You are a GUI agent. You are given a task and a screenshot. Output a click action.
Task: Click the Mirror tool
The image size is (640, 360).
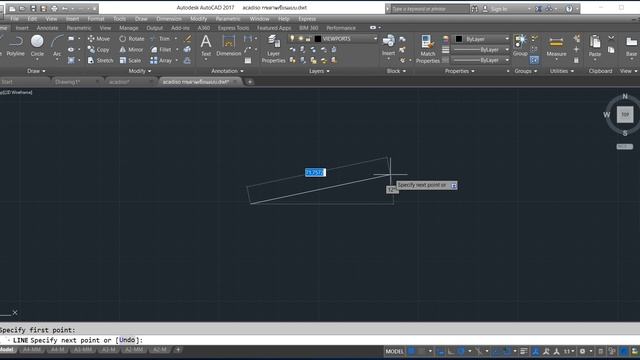pos(131,50)
